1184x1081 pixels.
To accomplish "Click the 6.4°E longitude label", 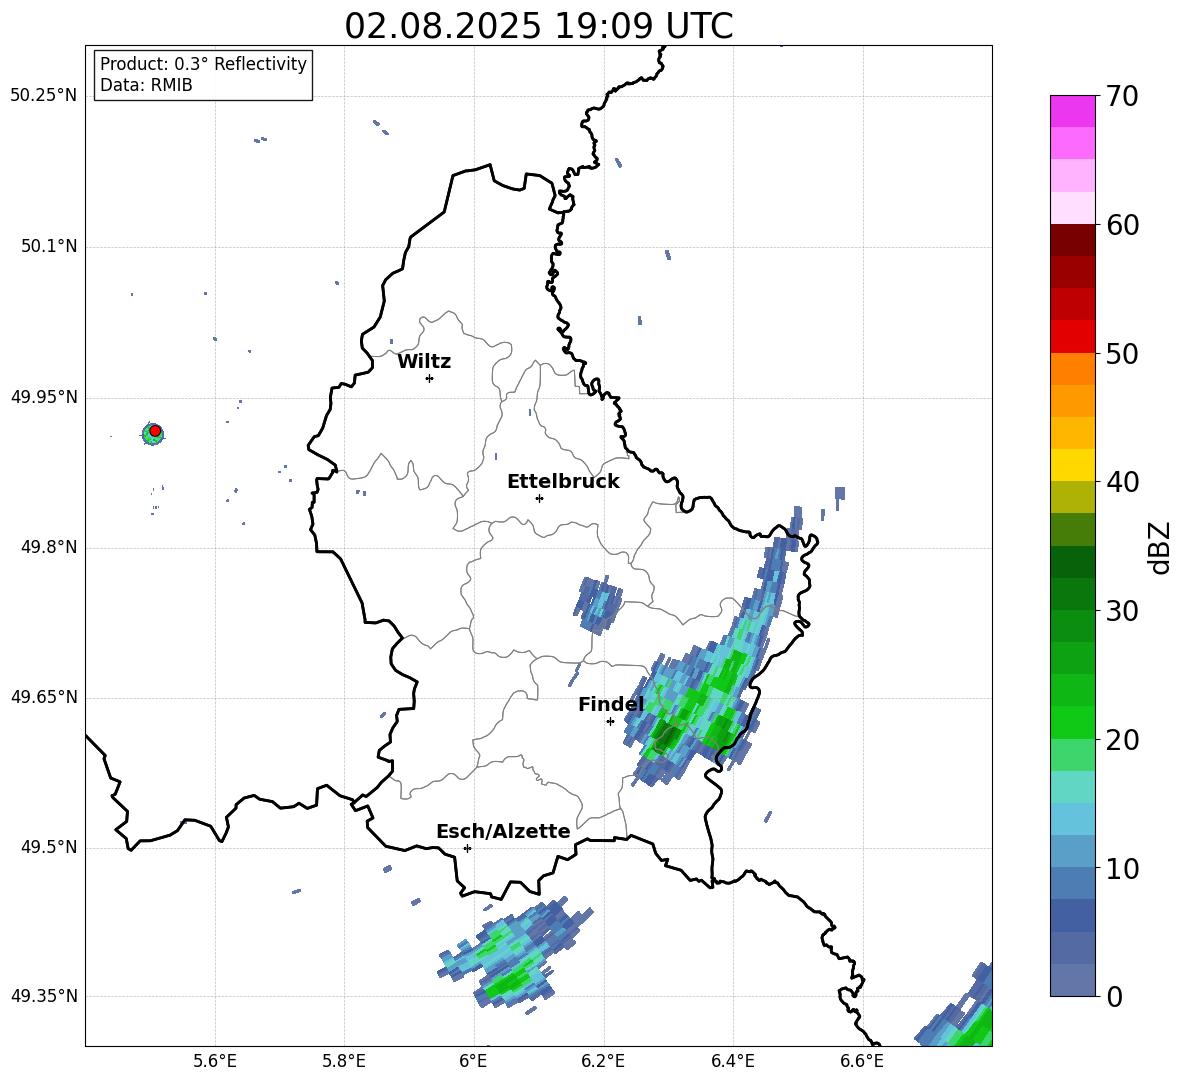I will click(x=732, y=1061).
